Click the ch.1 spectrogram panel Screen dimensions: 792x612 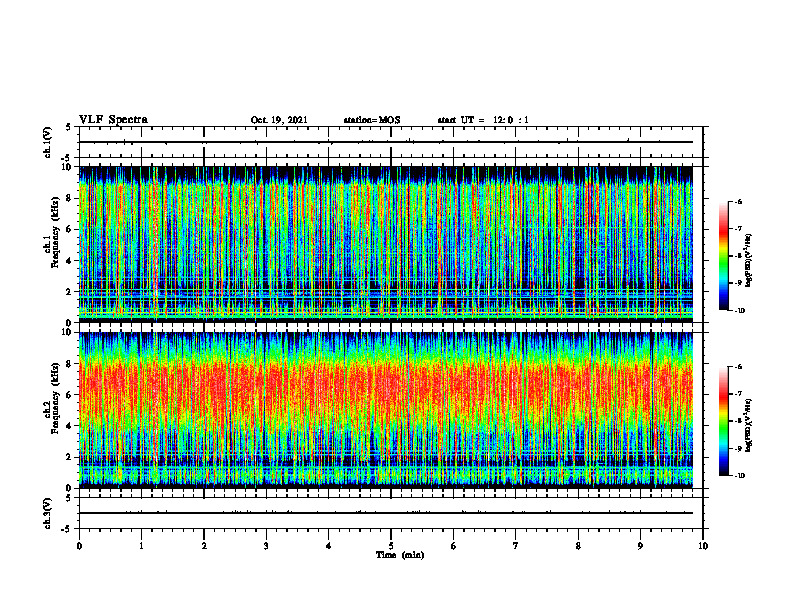[x=386, y=244]
